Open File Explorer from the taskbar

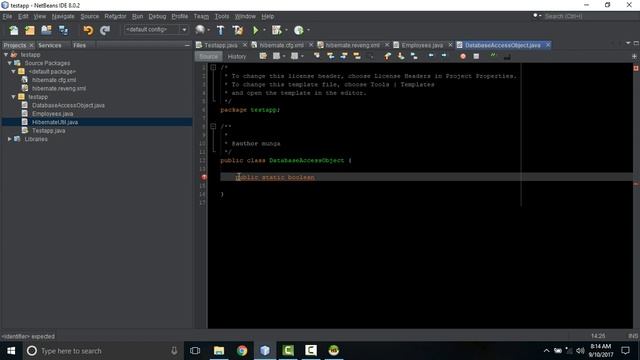coord(219,351)
